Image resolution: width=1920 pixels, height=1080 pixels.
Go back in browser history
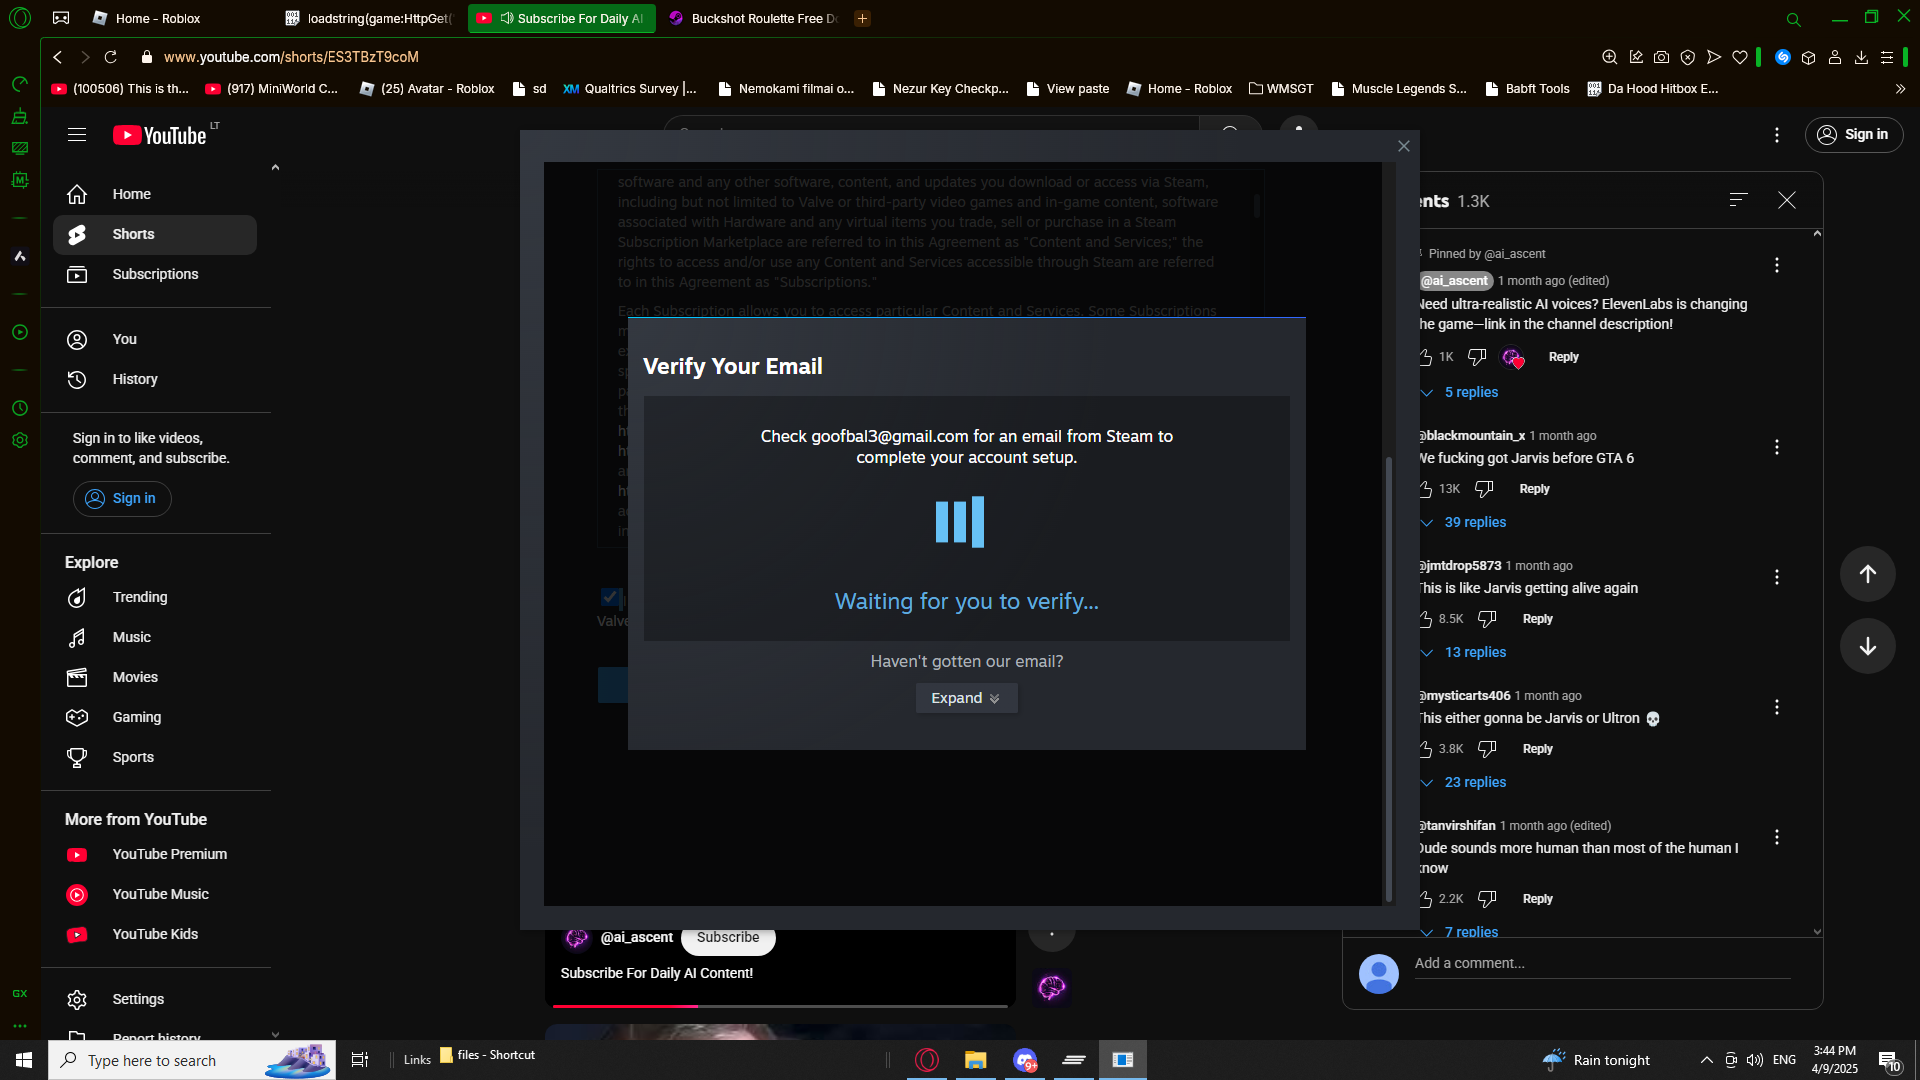tap(58, 57)
